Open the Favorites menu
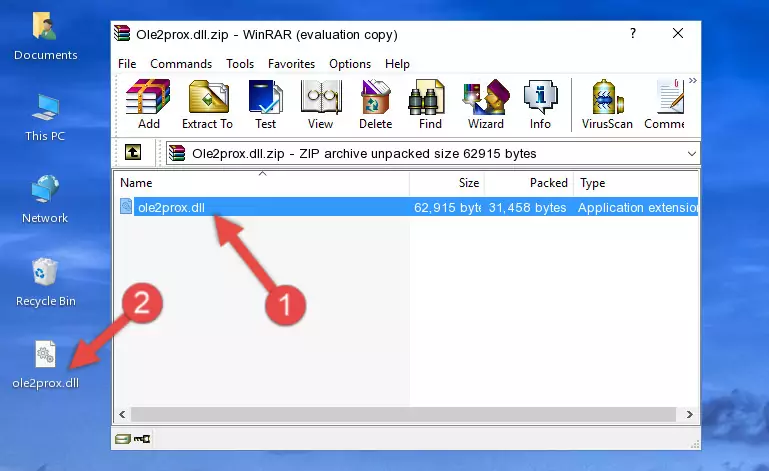The image size is (769, 471). (291, 64)
